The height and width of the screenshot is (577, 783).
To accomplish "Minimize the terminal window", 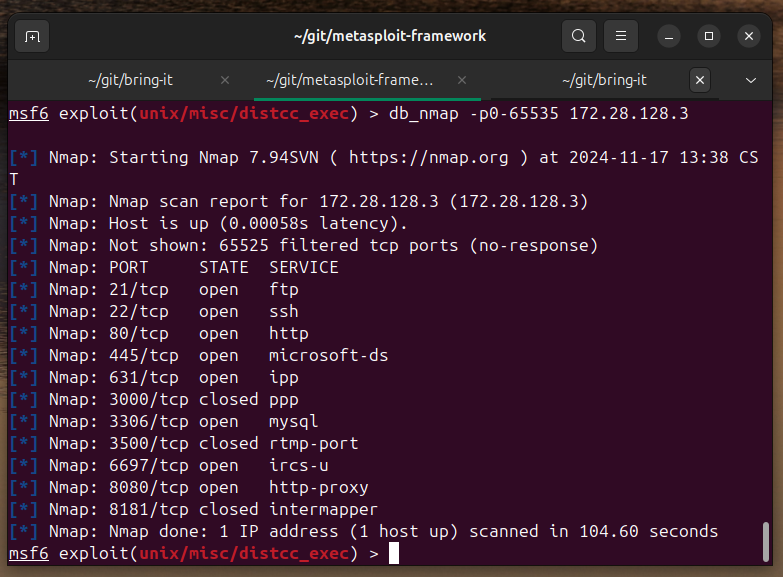I will (x=669, y=36).
